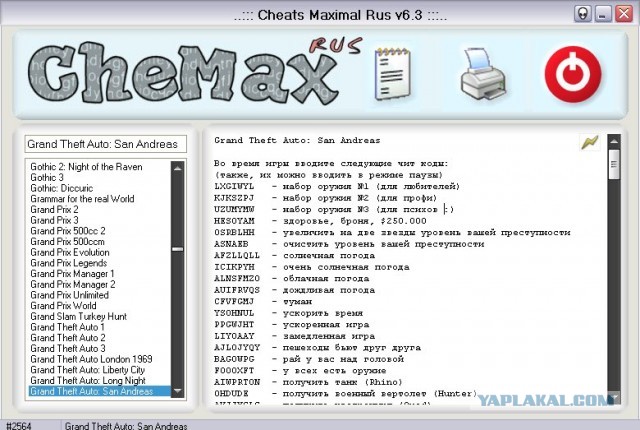The width and height of the screenshot is (640, 430).
Task: Select Grand Prix Manager 1 entry
Action: 72,273
